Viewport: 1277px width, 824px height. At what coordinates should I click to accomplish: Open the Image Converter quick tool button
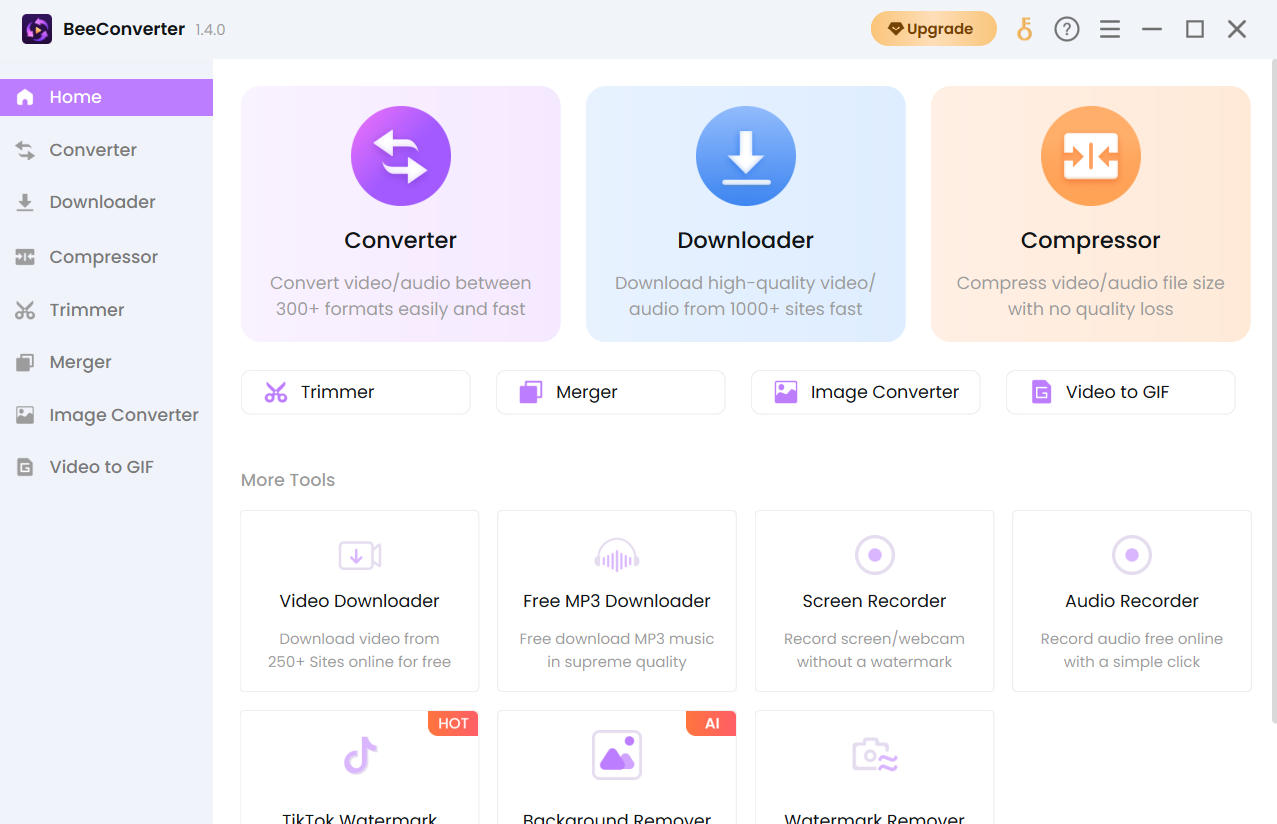coord(865,392)
